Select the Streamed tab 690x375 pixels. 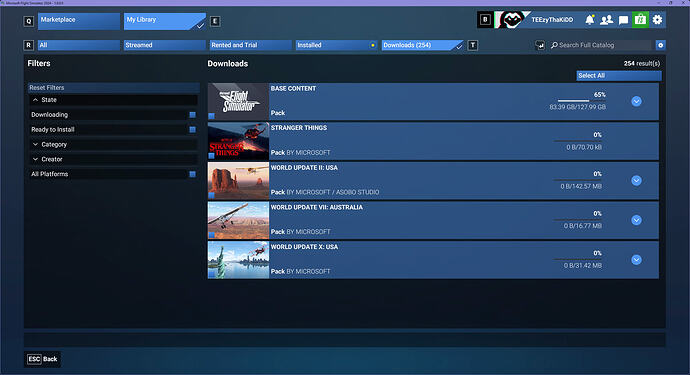(165, 45)
